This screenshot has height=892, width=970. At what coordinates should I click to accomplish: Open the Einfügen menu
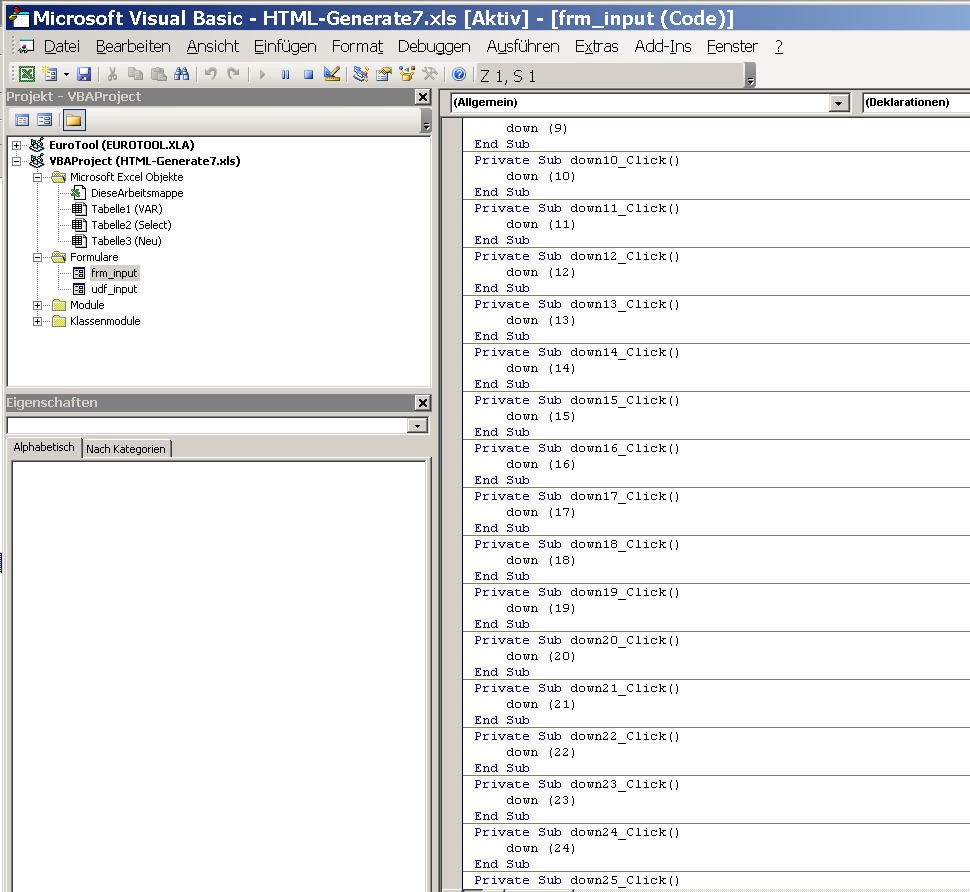pyautogui.click(x=285, y=46)
